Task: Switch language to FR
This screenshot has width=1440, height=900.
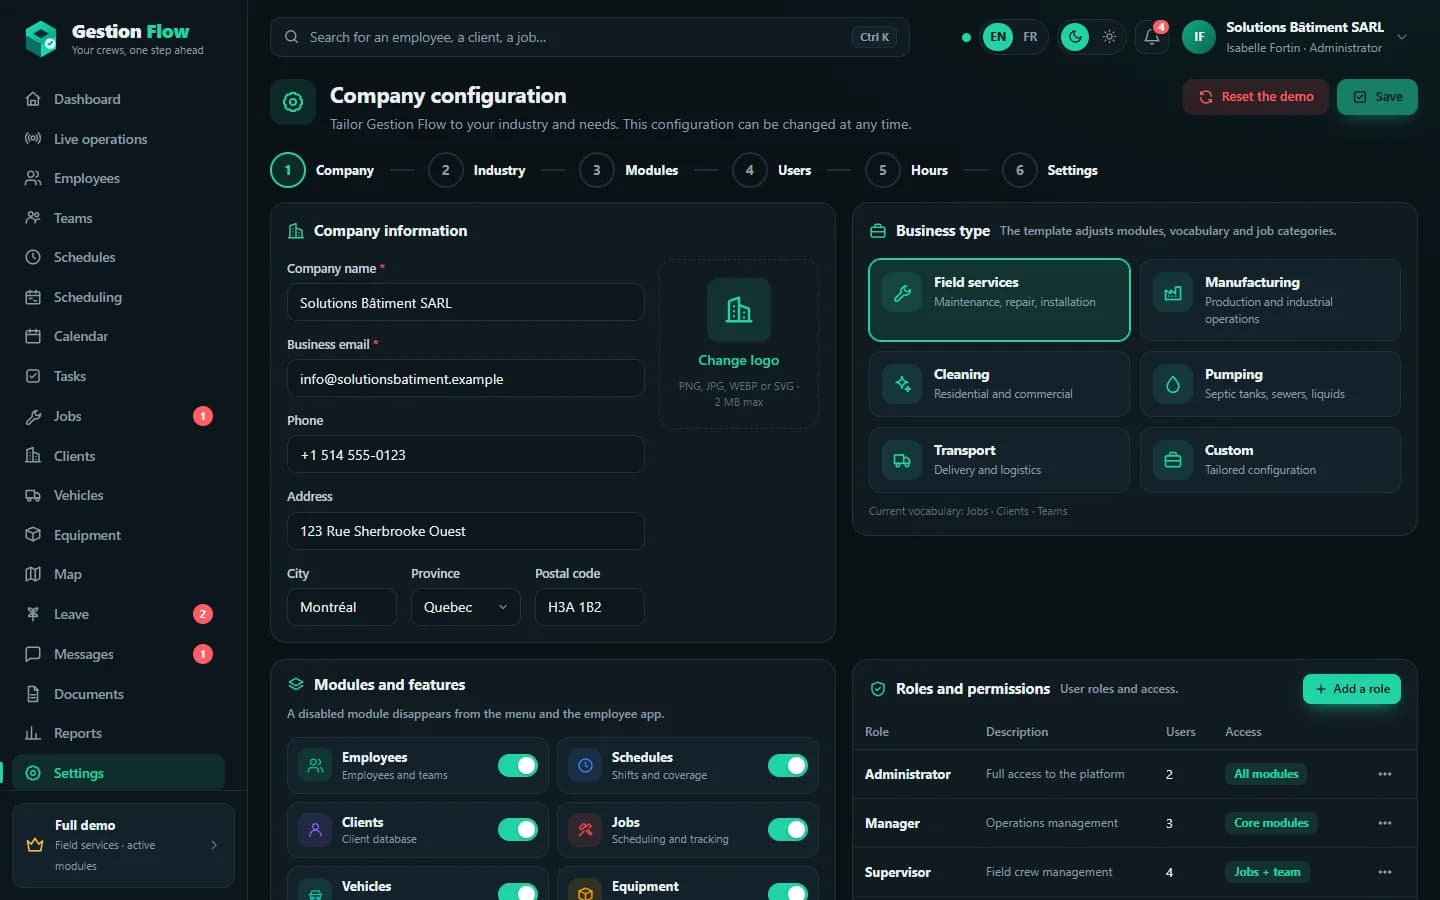Action: [1030, 37]
